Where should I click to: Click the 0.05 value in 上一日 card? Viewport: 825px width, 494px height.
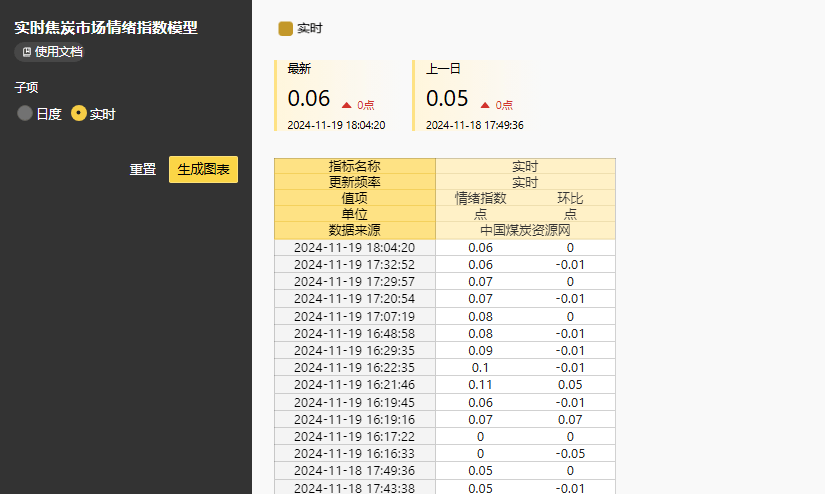(x=447, y=98)
